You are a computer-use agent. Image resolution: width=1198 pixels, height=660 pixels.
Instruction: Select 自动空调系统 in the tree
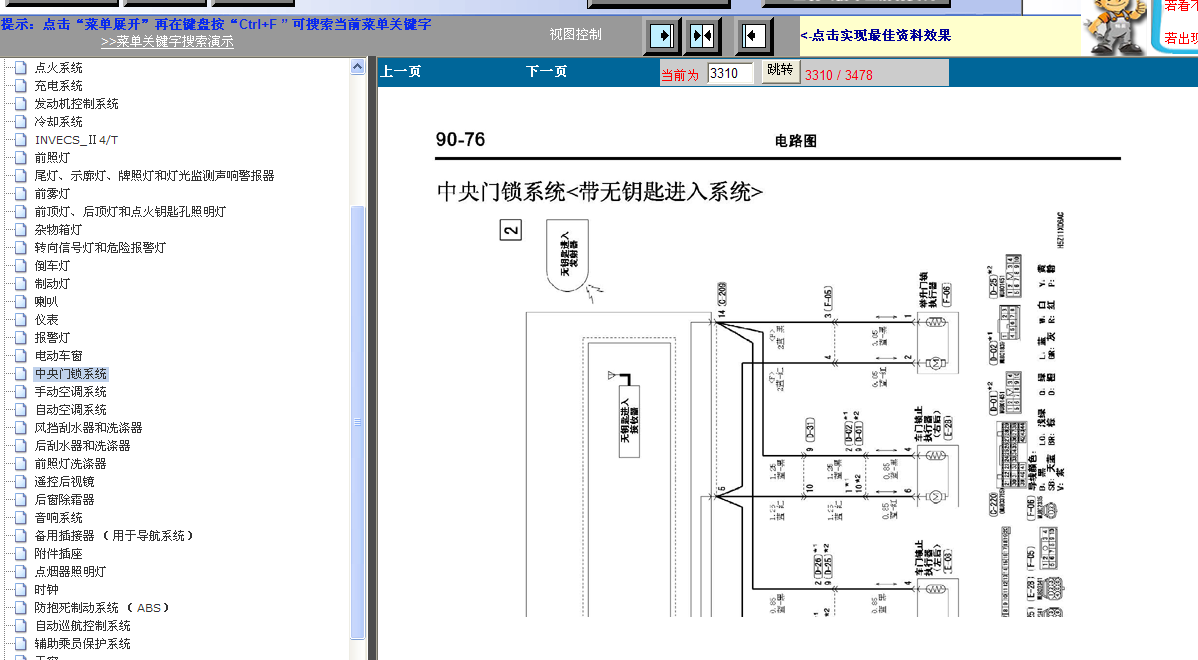pyautogui.click(x=70, y=410)
